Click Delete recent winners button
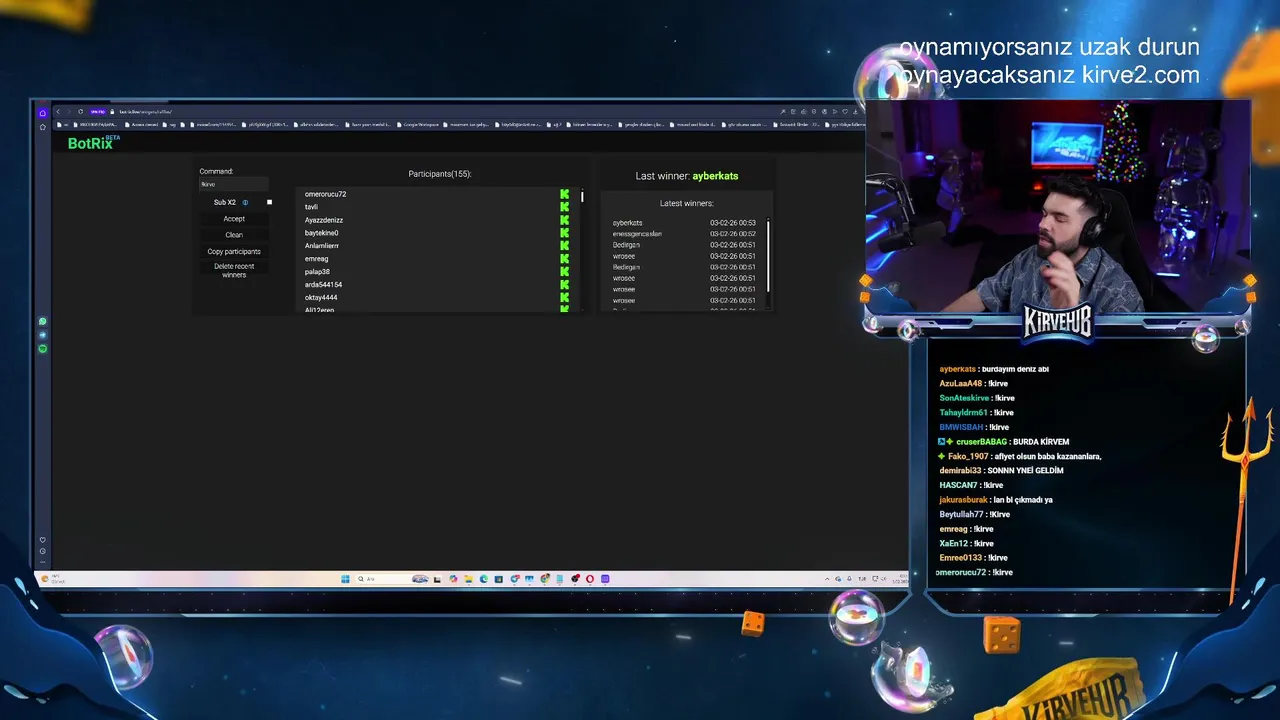1280x720 pixels. [234, 271]
